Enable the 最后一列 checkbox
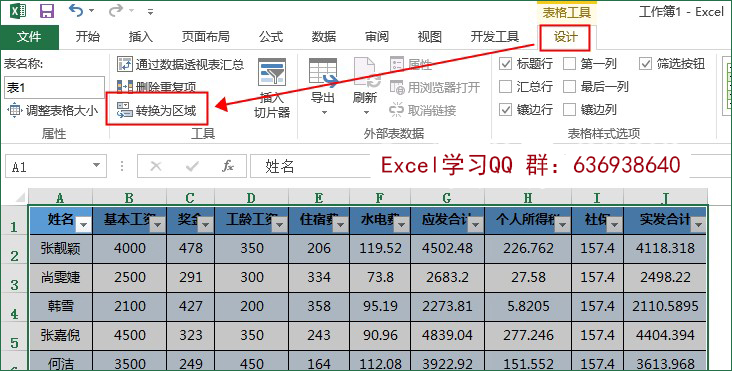The image size is (732, 371). click(570, 86)
